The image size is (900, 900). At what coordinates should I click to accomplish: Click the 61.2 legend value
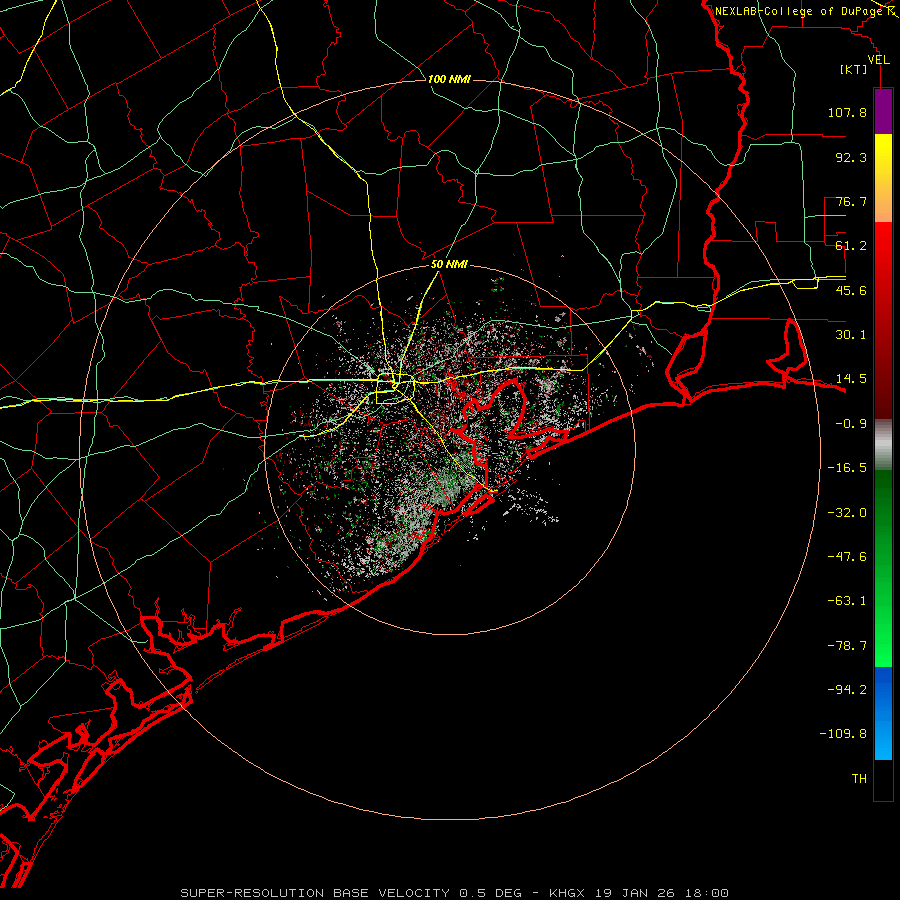[851, 246]
